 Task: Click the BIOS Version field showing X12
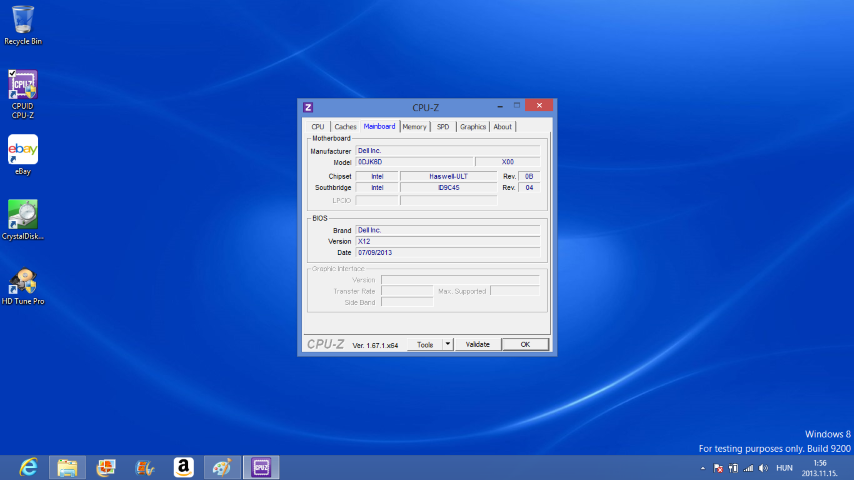(x=448, y=241)
